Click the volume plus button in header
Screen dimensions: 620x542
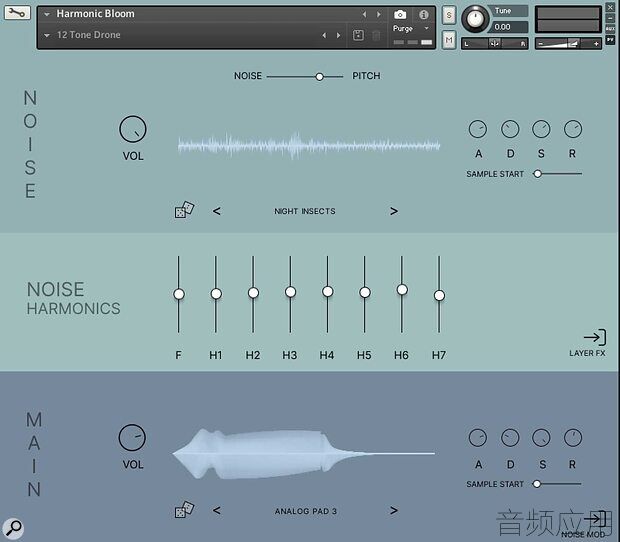(596, 44)
